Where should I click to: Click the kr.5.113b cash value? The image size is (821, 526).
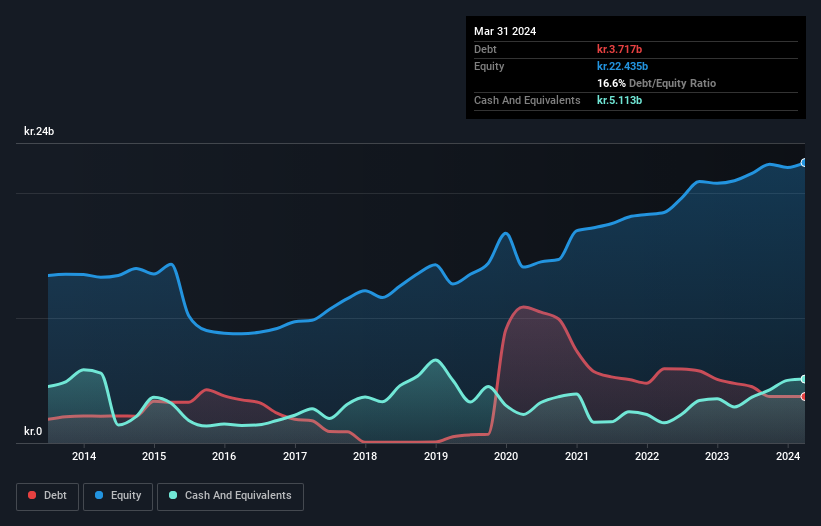[619, 100]
